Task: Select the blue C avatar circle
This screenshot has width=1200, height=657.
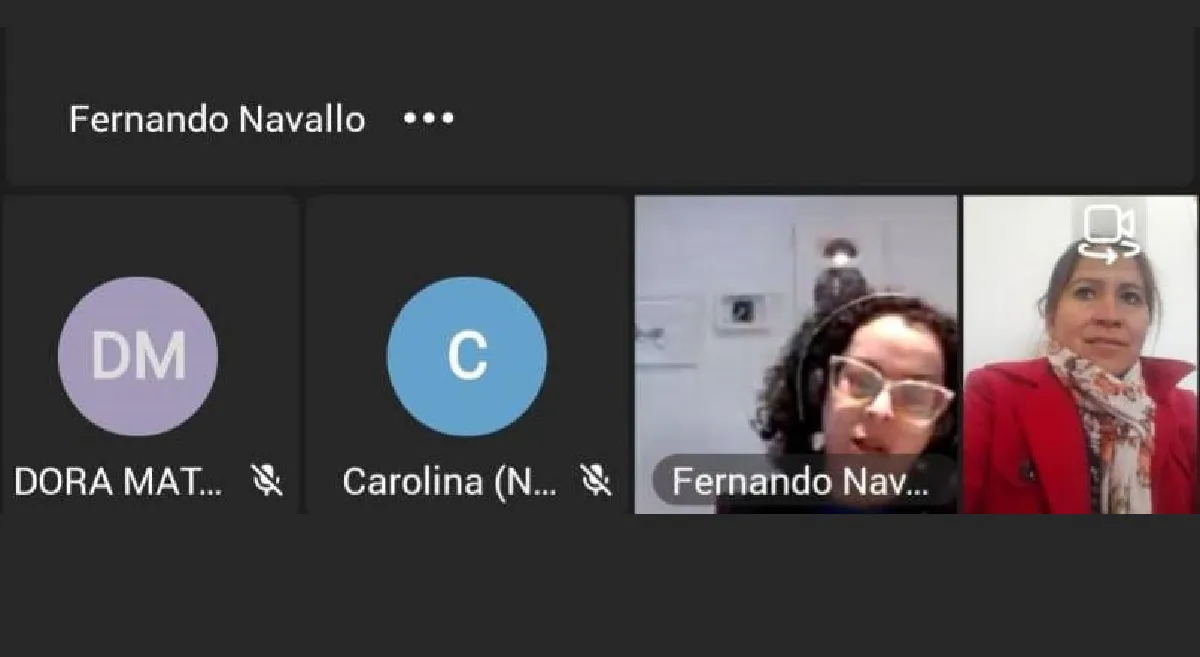Action: pyautogui.click(x=467, y=356)
